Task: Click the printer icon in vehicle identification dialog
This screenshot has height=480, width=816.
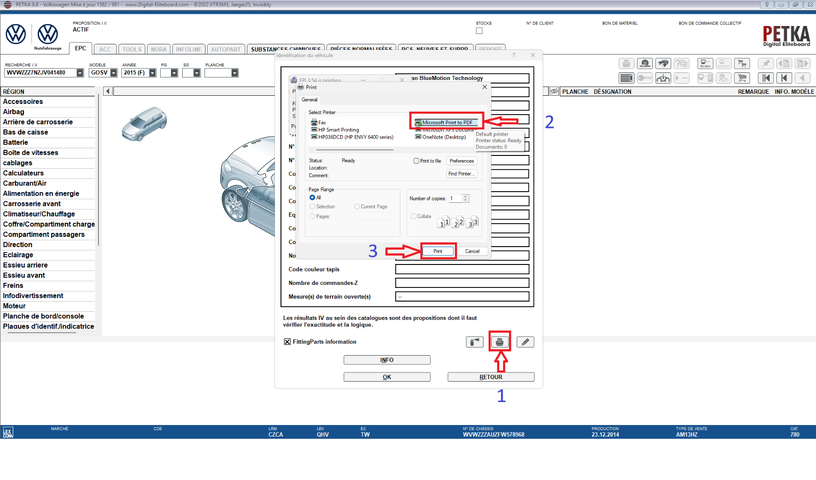Action: 500,342
